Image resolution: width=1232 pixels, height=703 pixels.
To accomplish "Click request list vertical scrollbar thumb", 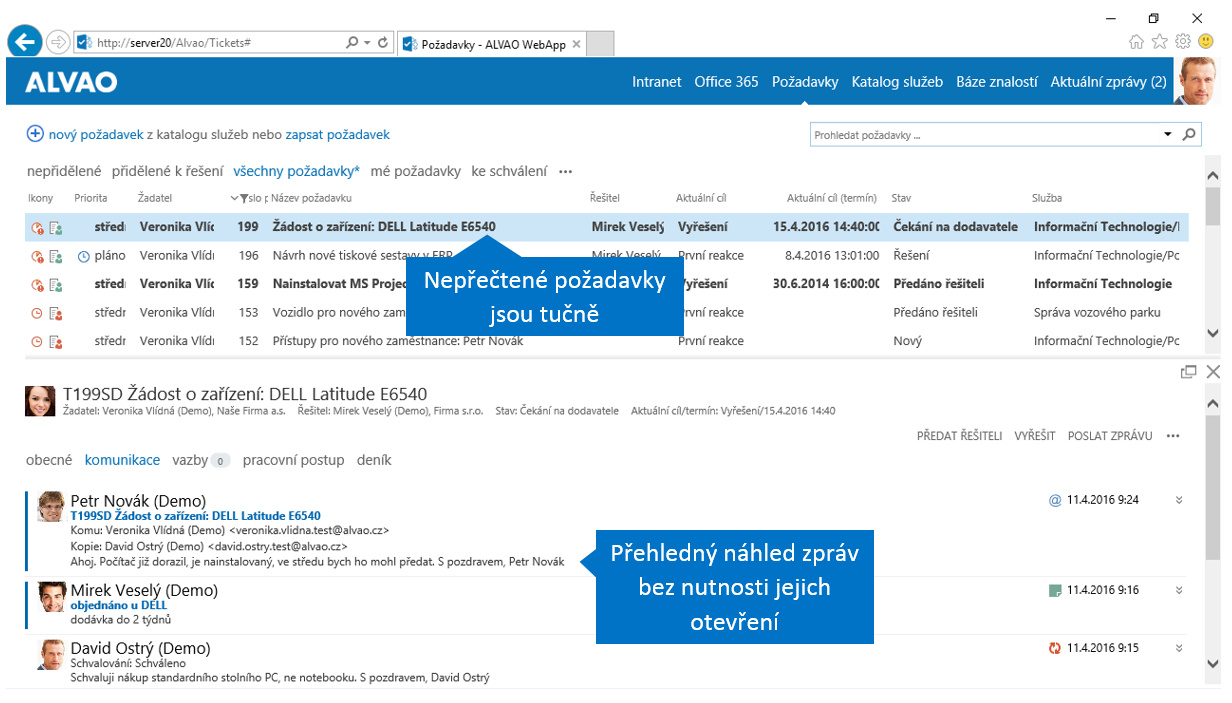I will [1212, 207].
